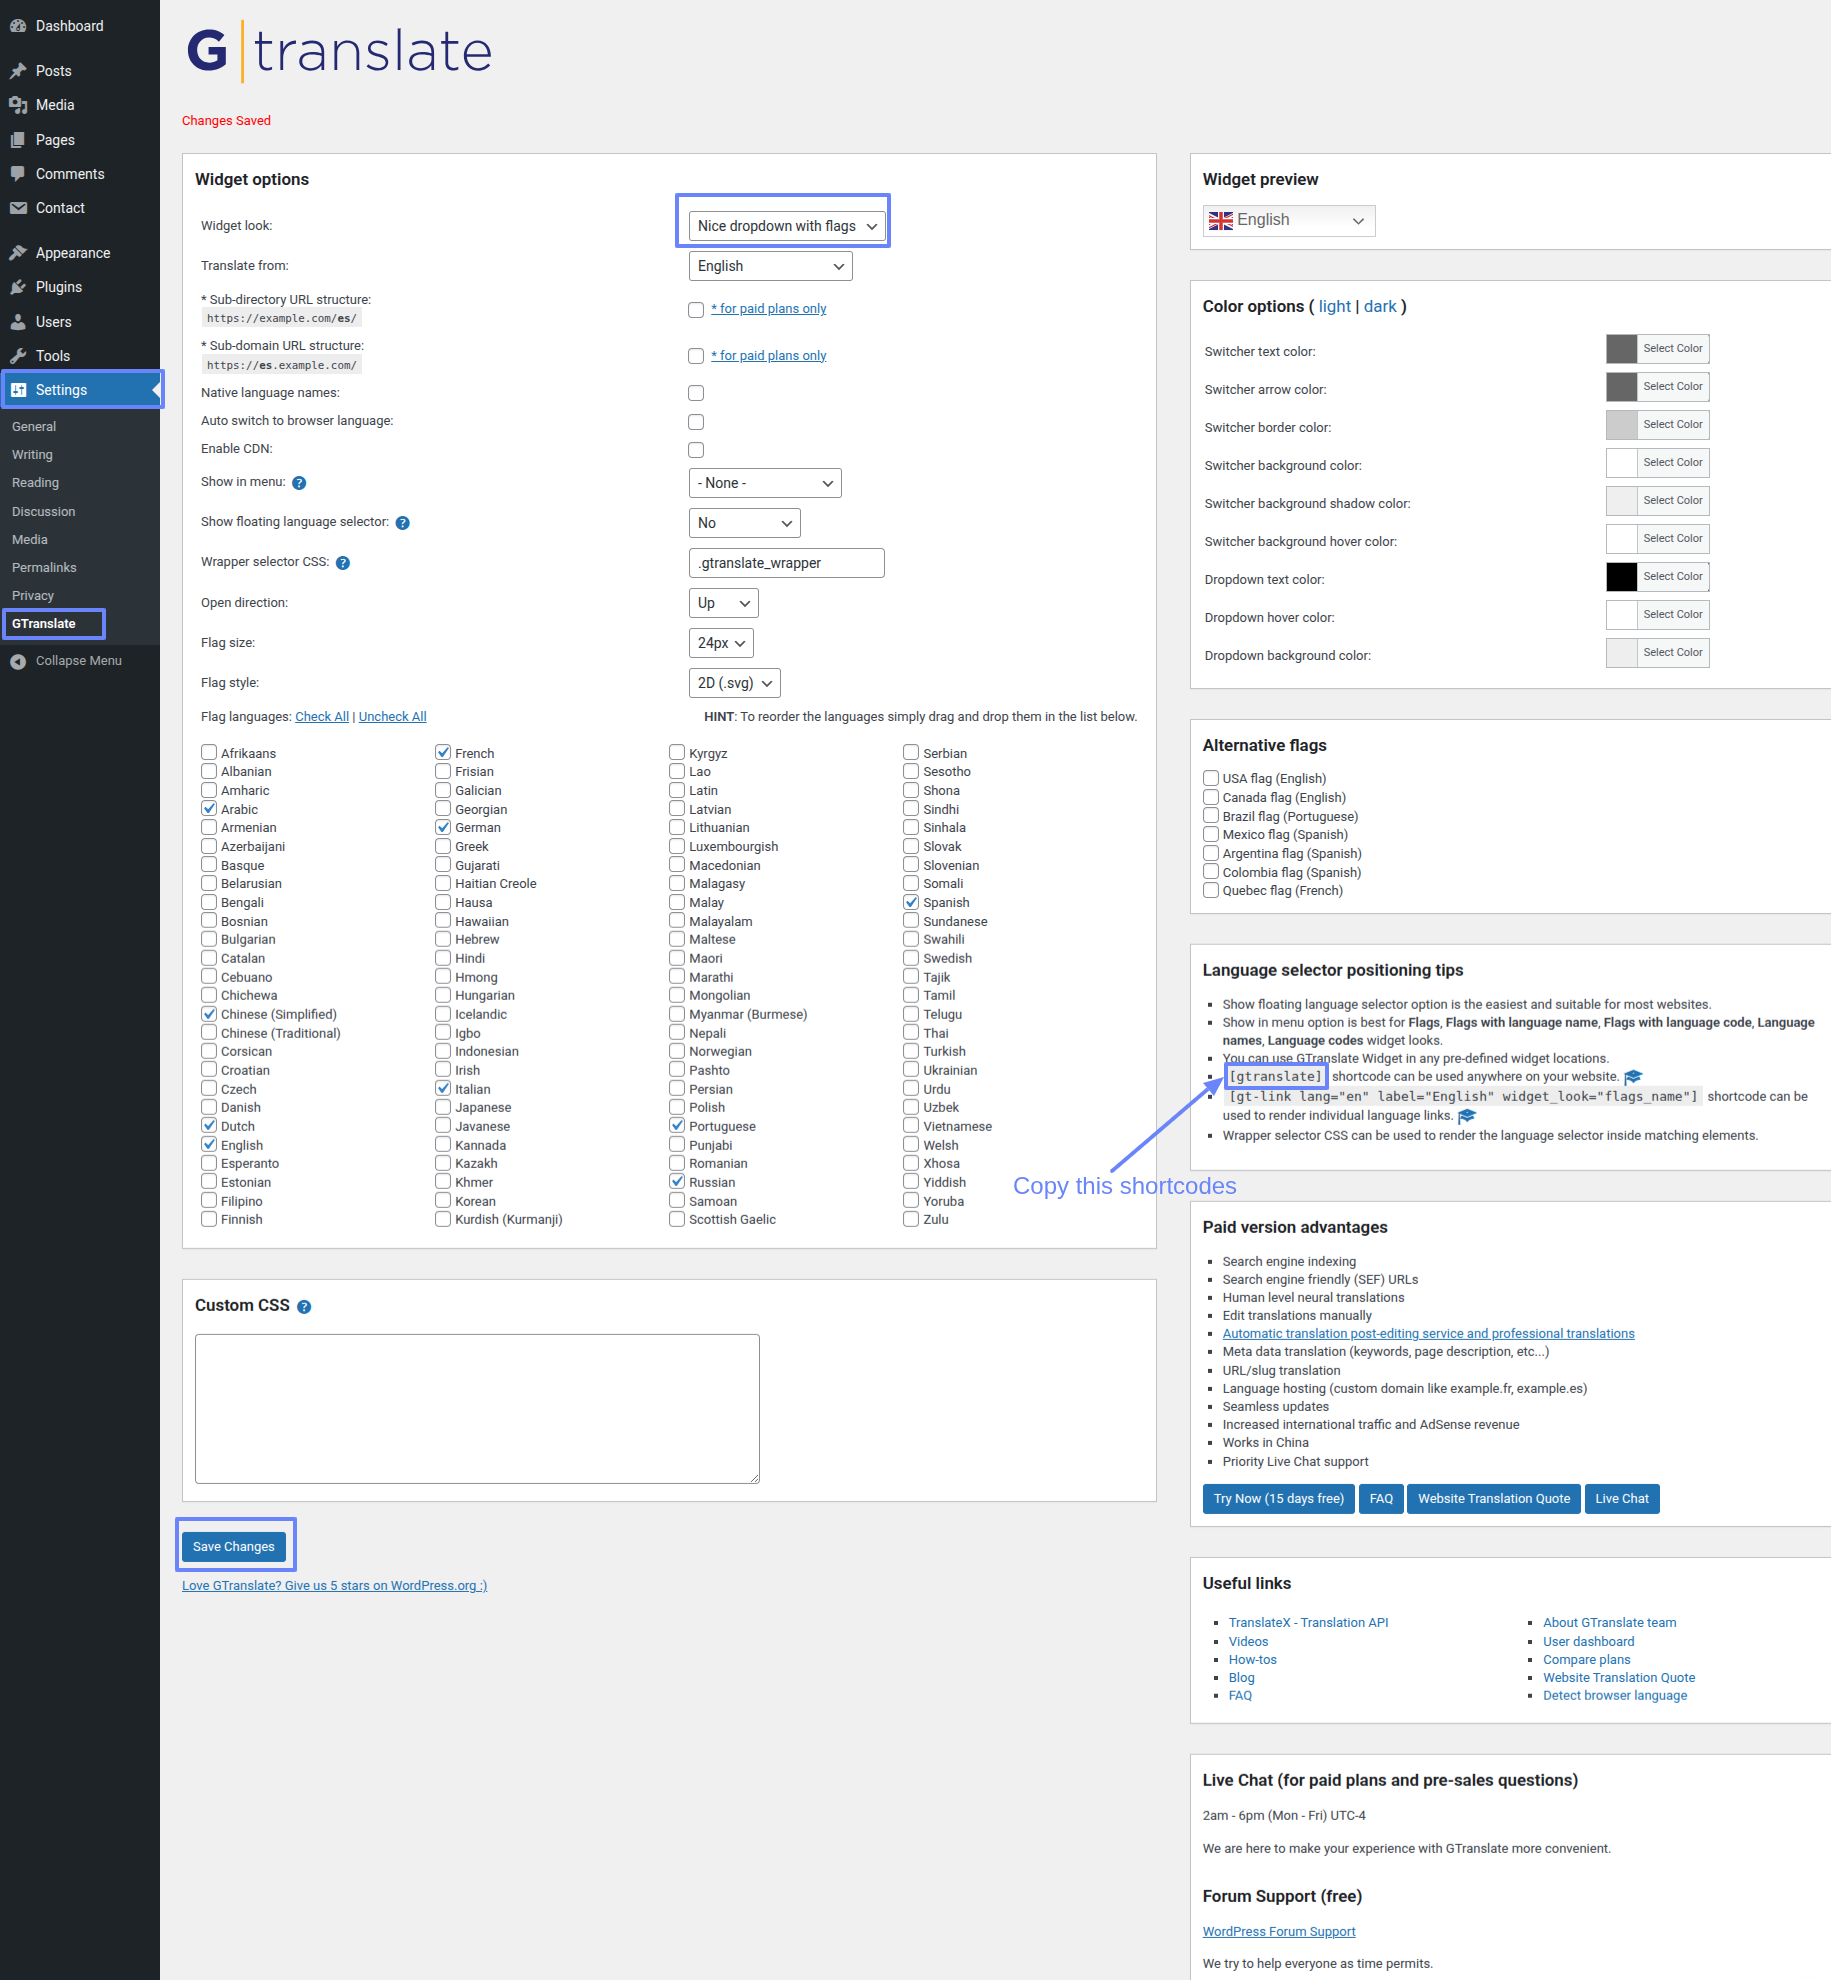Click the Dashboard icon in sidebar
This screenshot has width=1831, height=1980.
(18, 26)
